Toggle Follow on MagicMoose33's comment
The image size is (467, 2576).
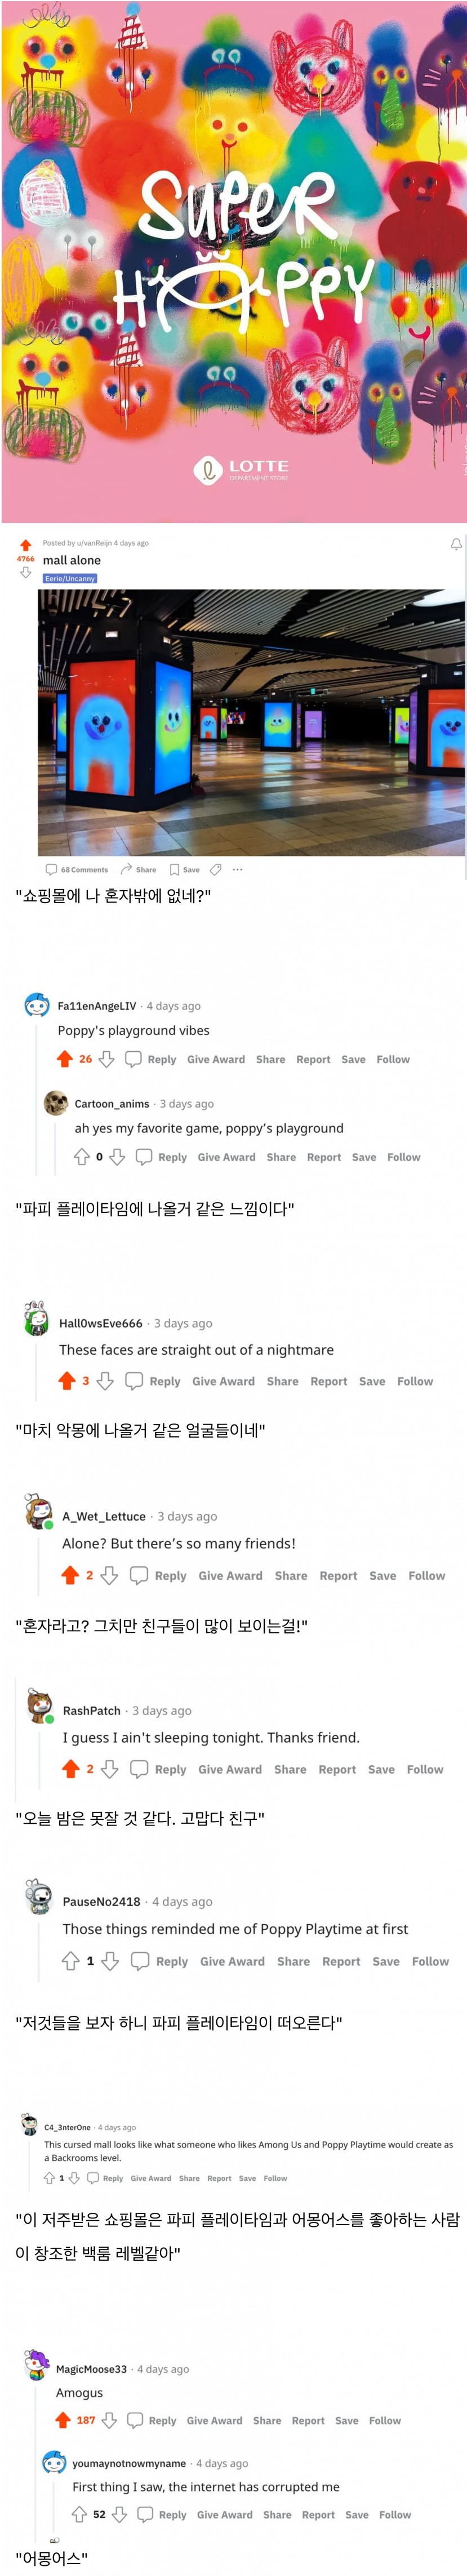point(385,2420)
